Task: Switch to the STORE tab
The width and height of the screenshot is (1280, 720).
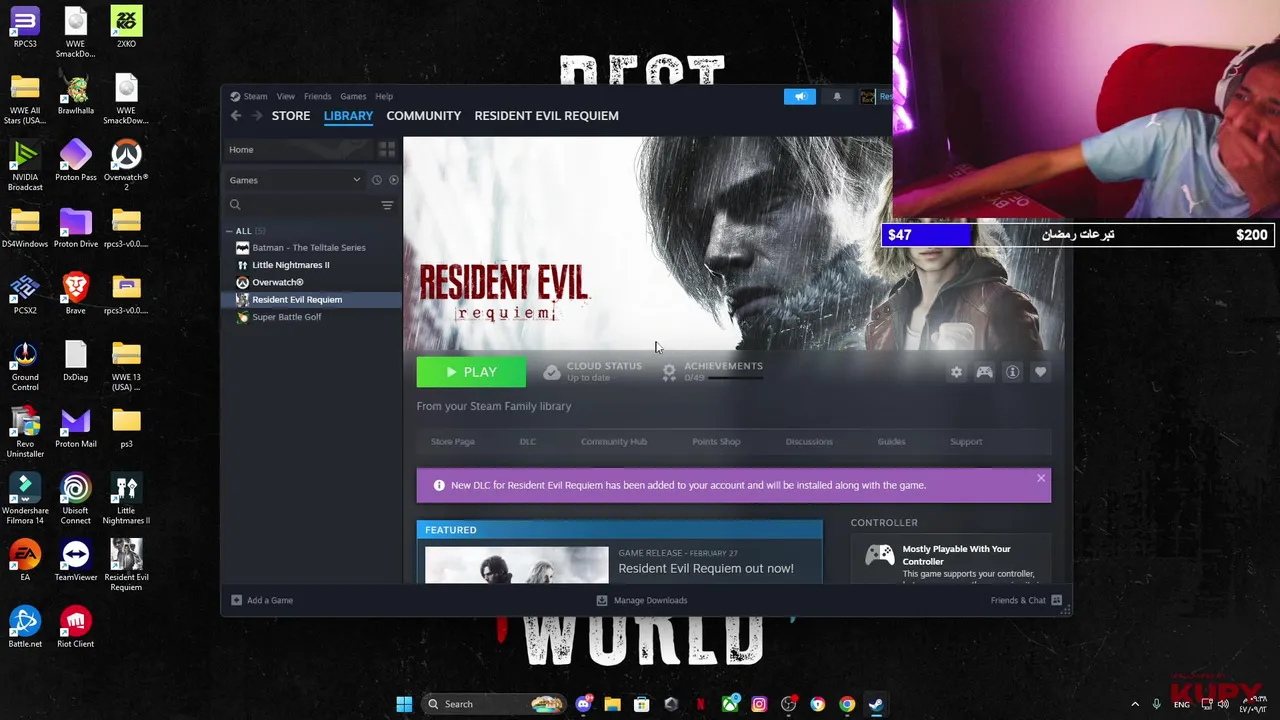Action: point(291,116)
